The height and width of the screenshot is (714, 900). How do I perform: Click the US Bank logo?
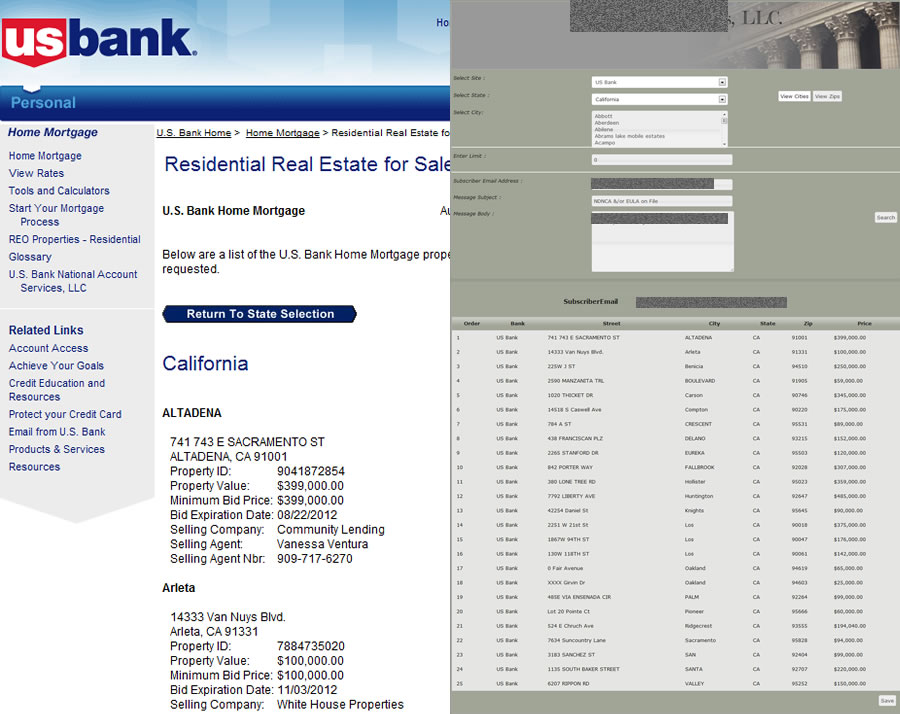(99, 41)
